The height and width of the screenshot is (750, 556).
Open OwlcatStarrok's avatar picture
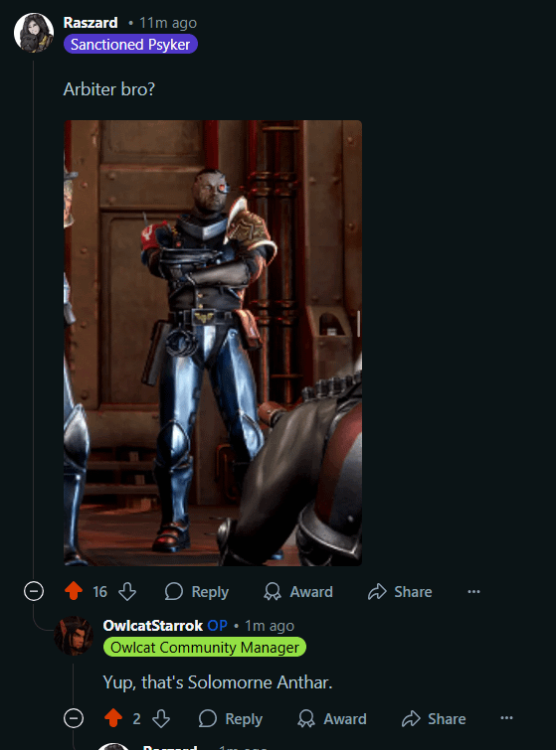73,636
